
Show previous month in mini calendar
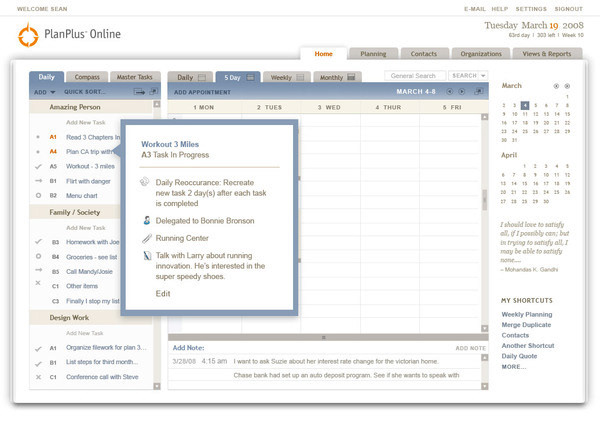coord(556,86)
